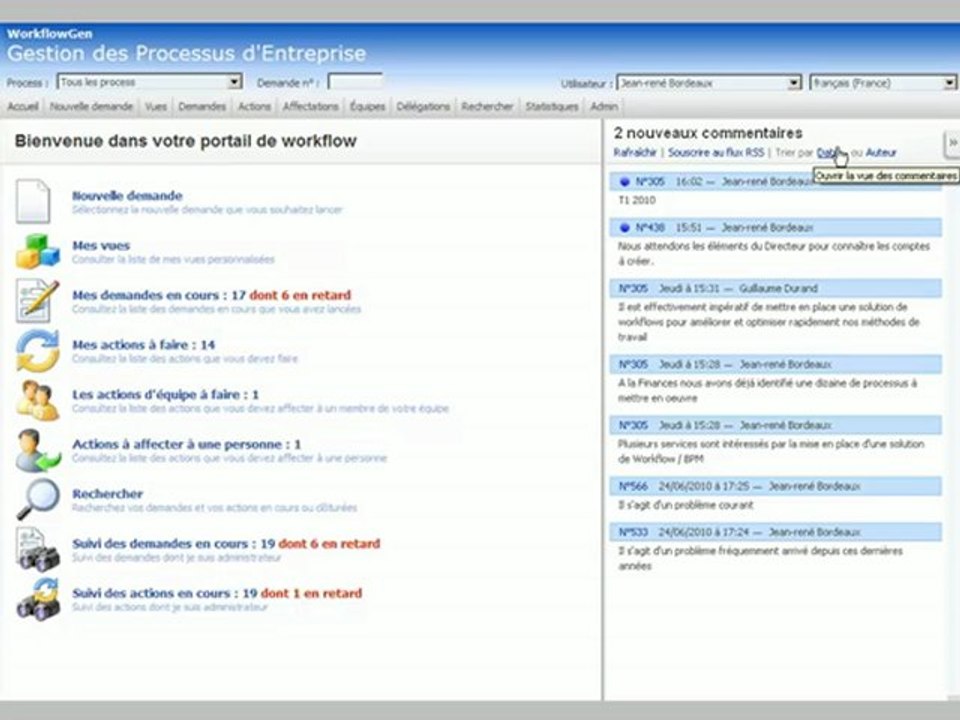Click the blank page icon for Nouvelle demande

(x=32, y=201)
